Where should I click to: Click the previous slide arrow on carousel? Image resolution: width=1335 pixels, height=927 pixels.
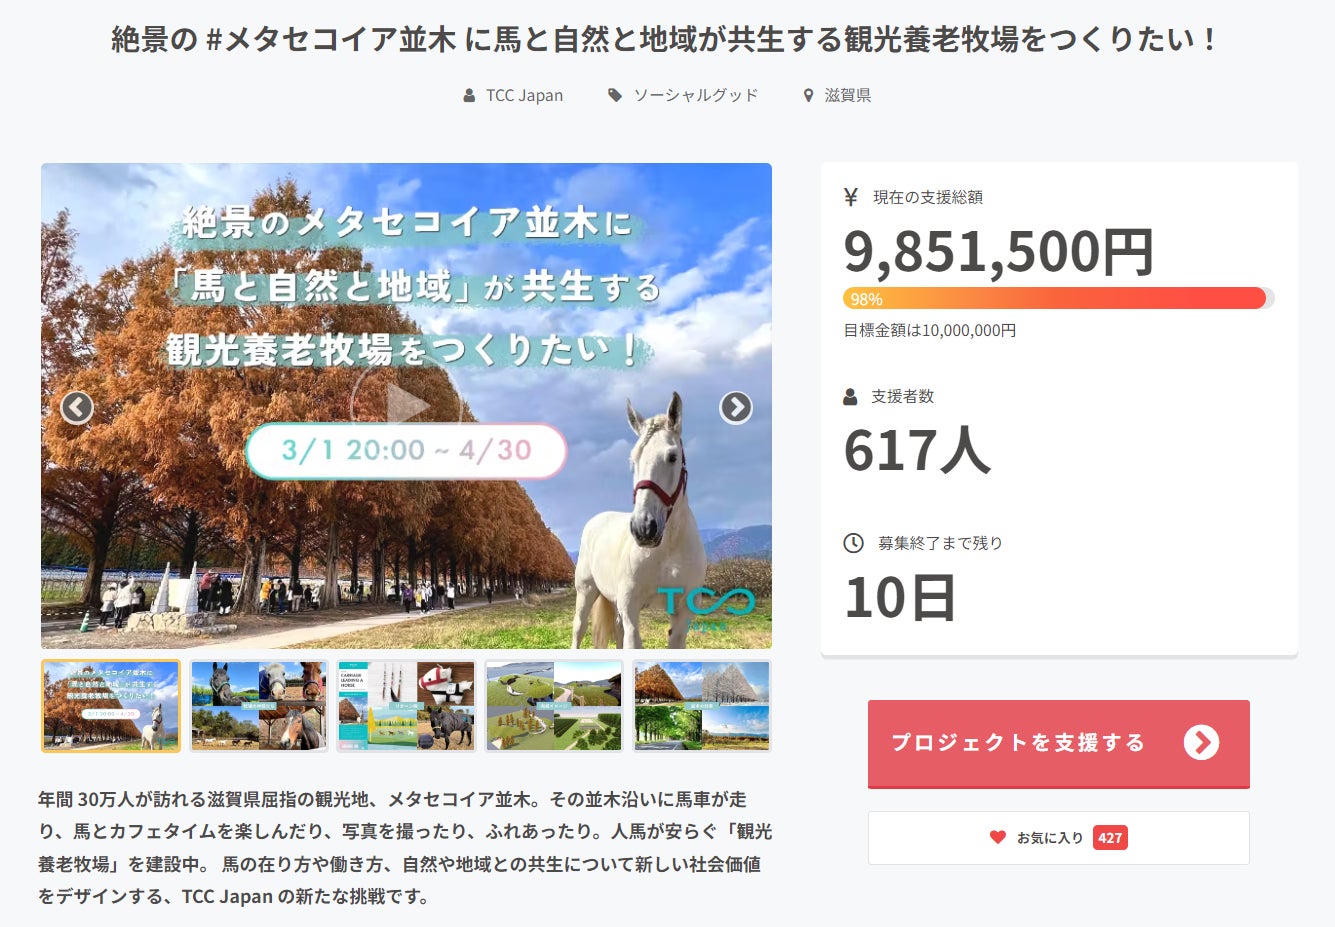[77, 408]
